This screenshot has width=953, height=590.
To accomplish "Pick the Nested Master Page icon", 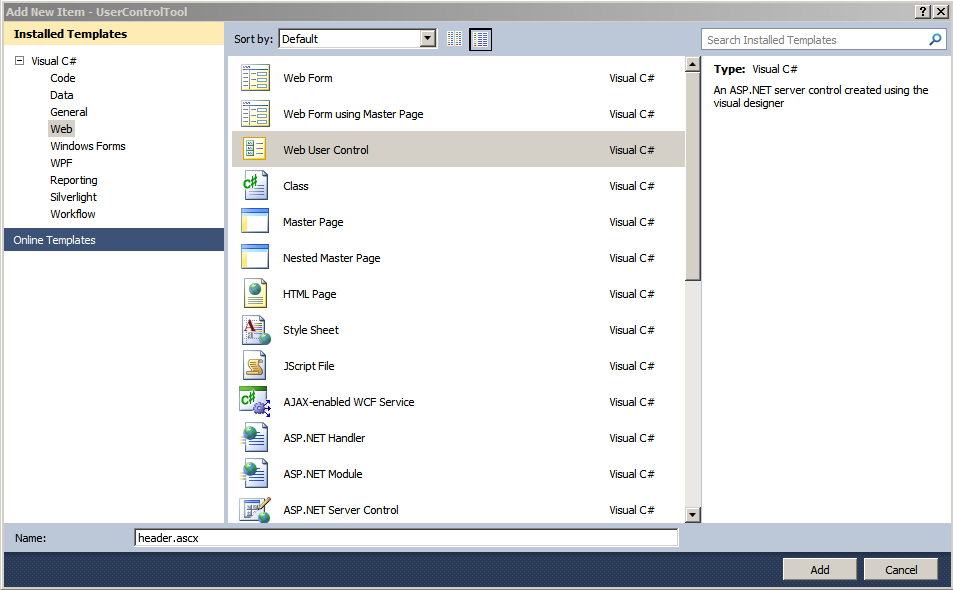I will pos(255,257).
